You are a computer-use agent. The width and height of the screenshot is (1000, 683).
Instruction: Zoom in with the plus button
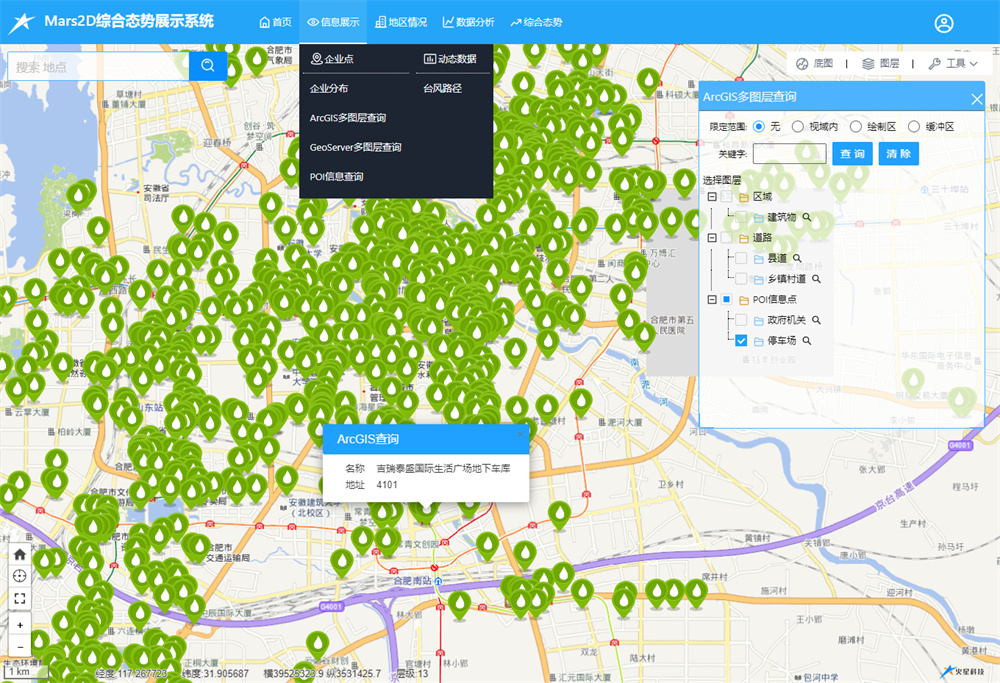point(20,625)
